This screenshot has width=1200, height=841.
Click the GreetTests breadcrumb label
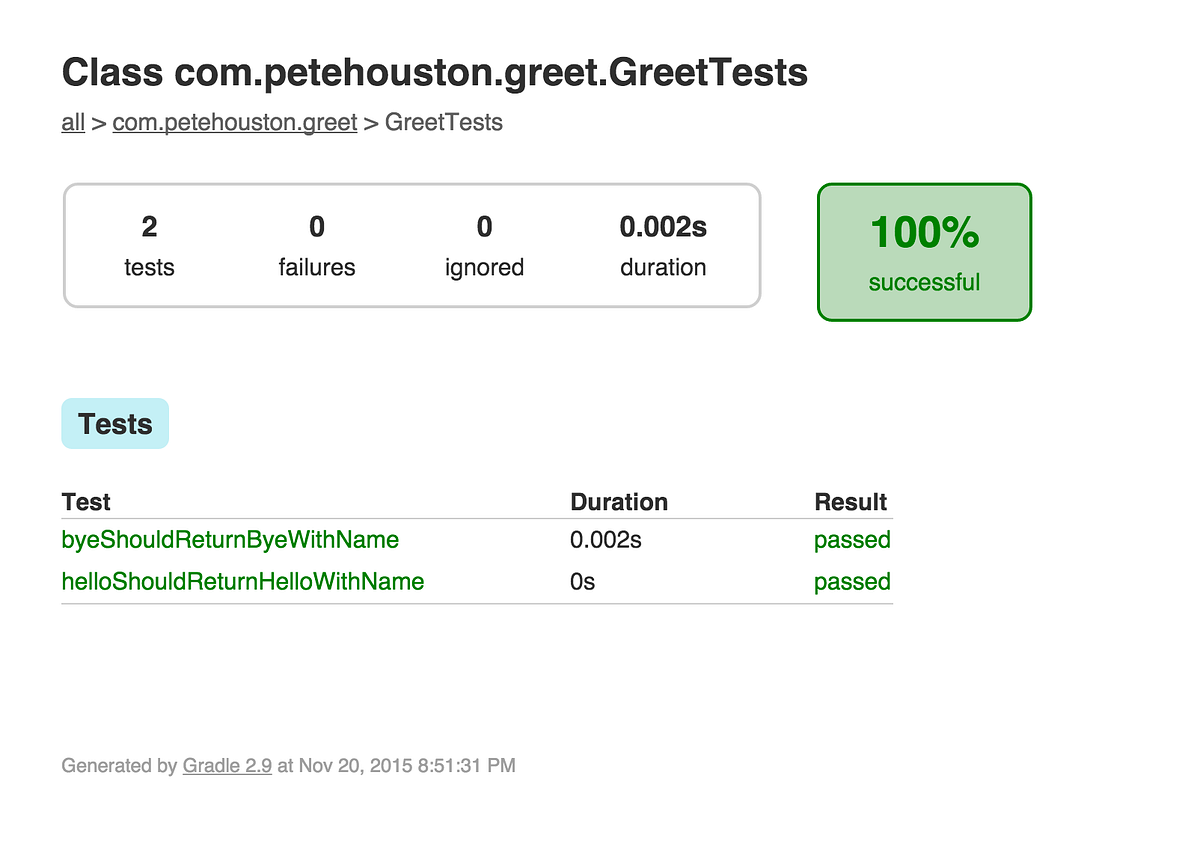pos(443,122)
